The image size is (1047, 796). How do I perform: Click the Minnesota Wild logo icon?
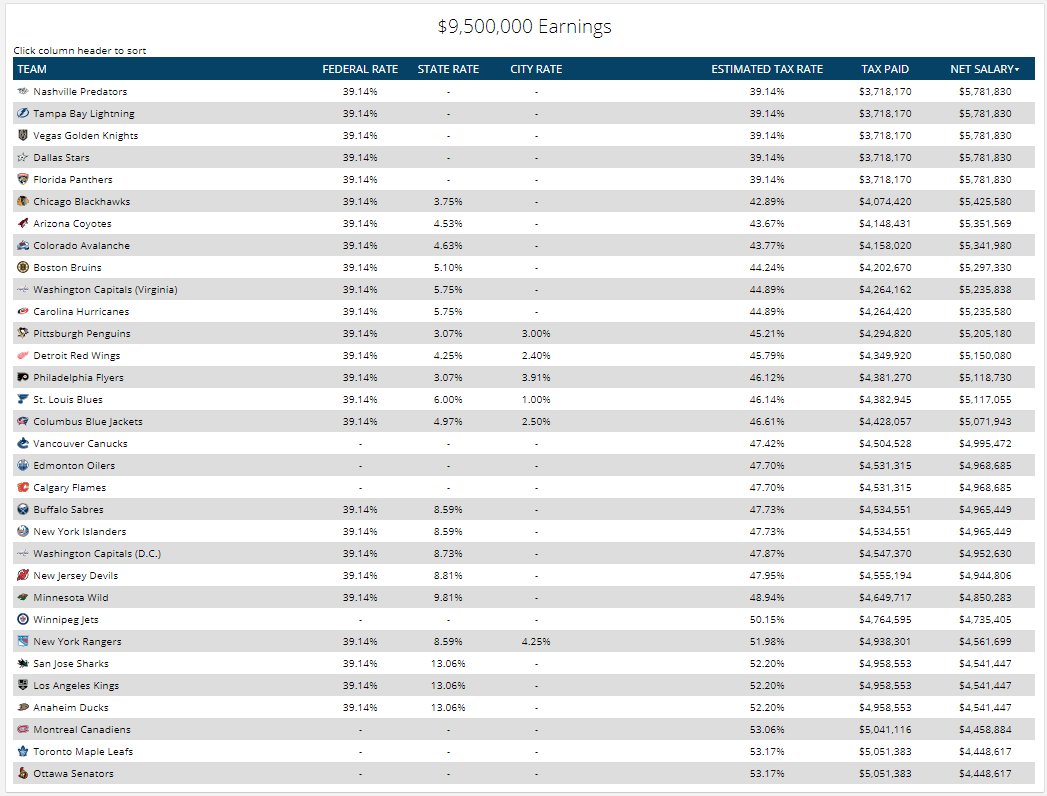tap(23, 597)
